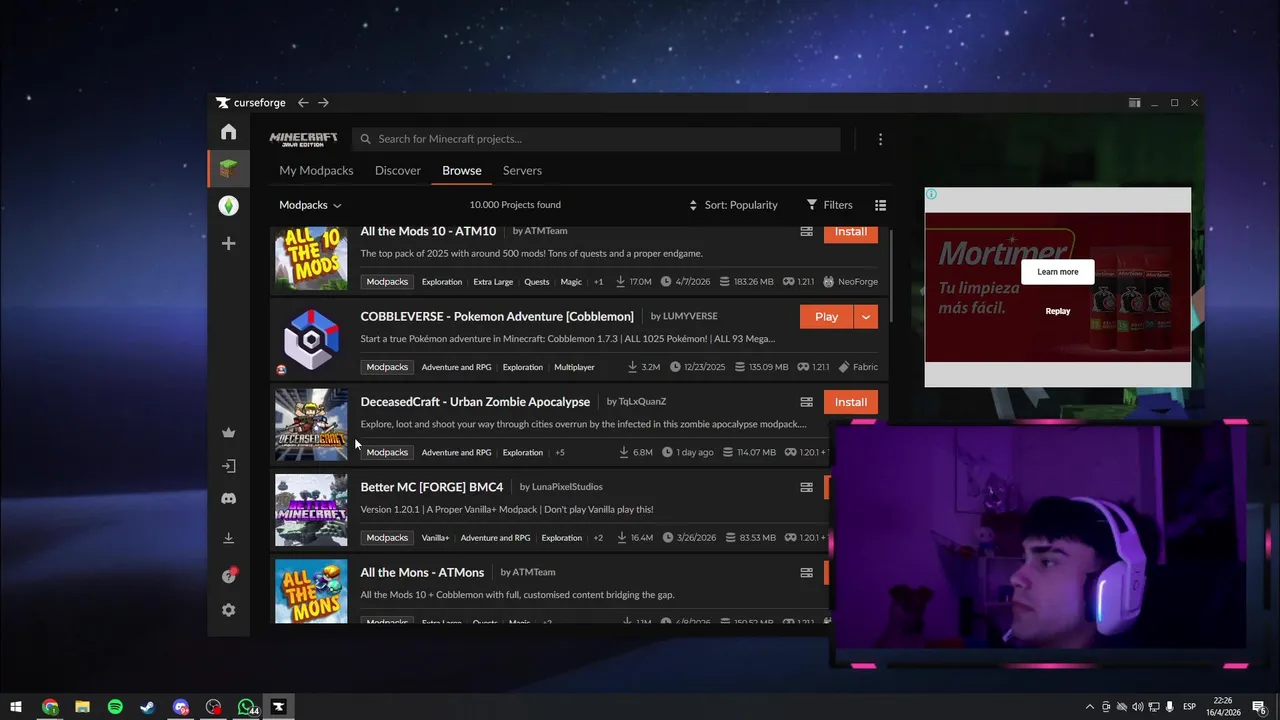Viewport: 1280px width, 720px height.
Task: Expand the +2 extra tags on Better MC
Action: [598, 538]
